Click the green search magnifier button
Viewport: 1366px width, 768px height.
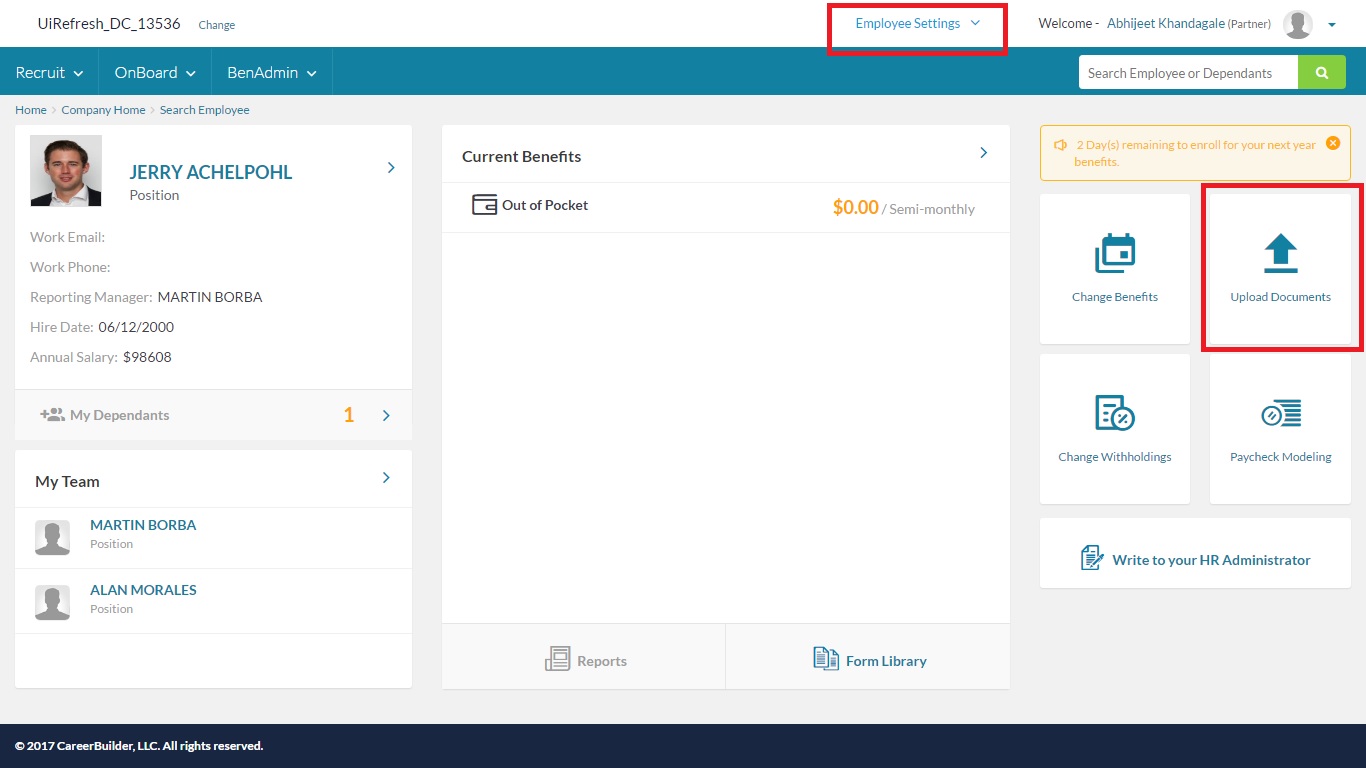click(1322, 73)
